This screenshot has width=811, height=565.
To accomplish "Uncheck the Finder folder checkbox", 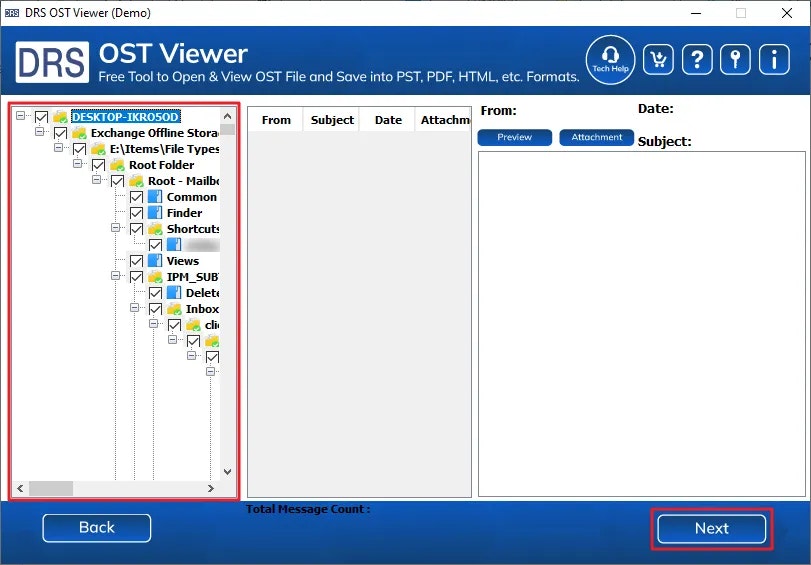I will tap(137, 213).
